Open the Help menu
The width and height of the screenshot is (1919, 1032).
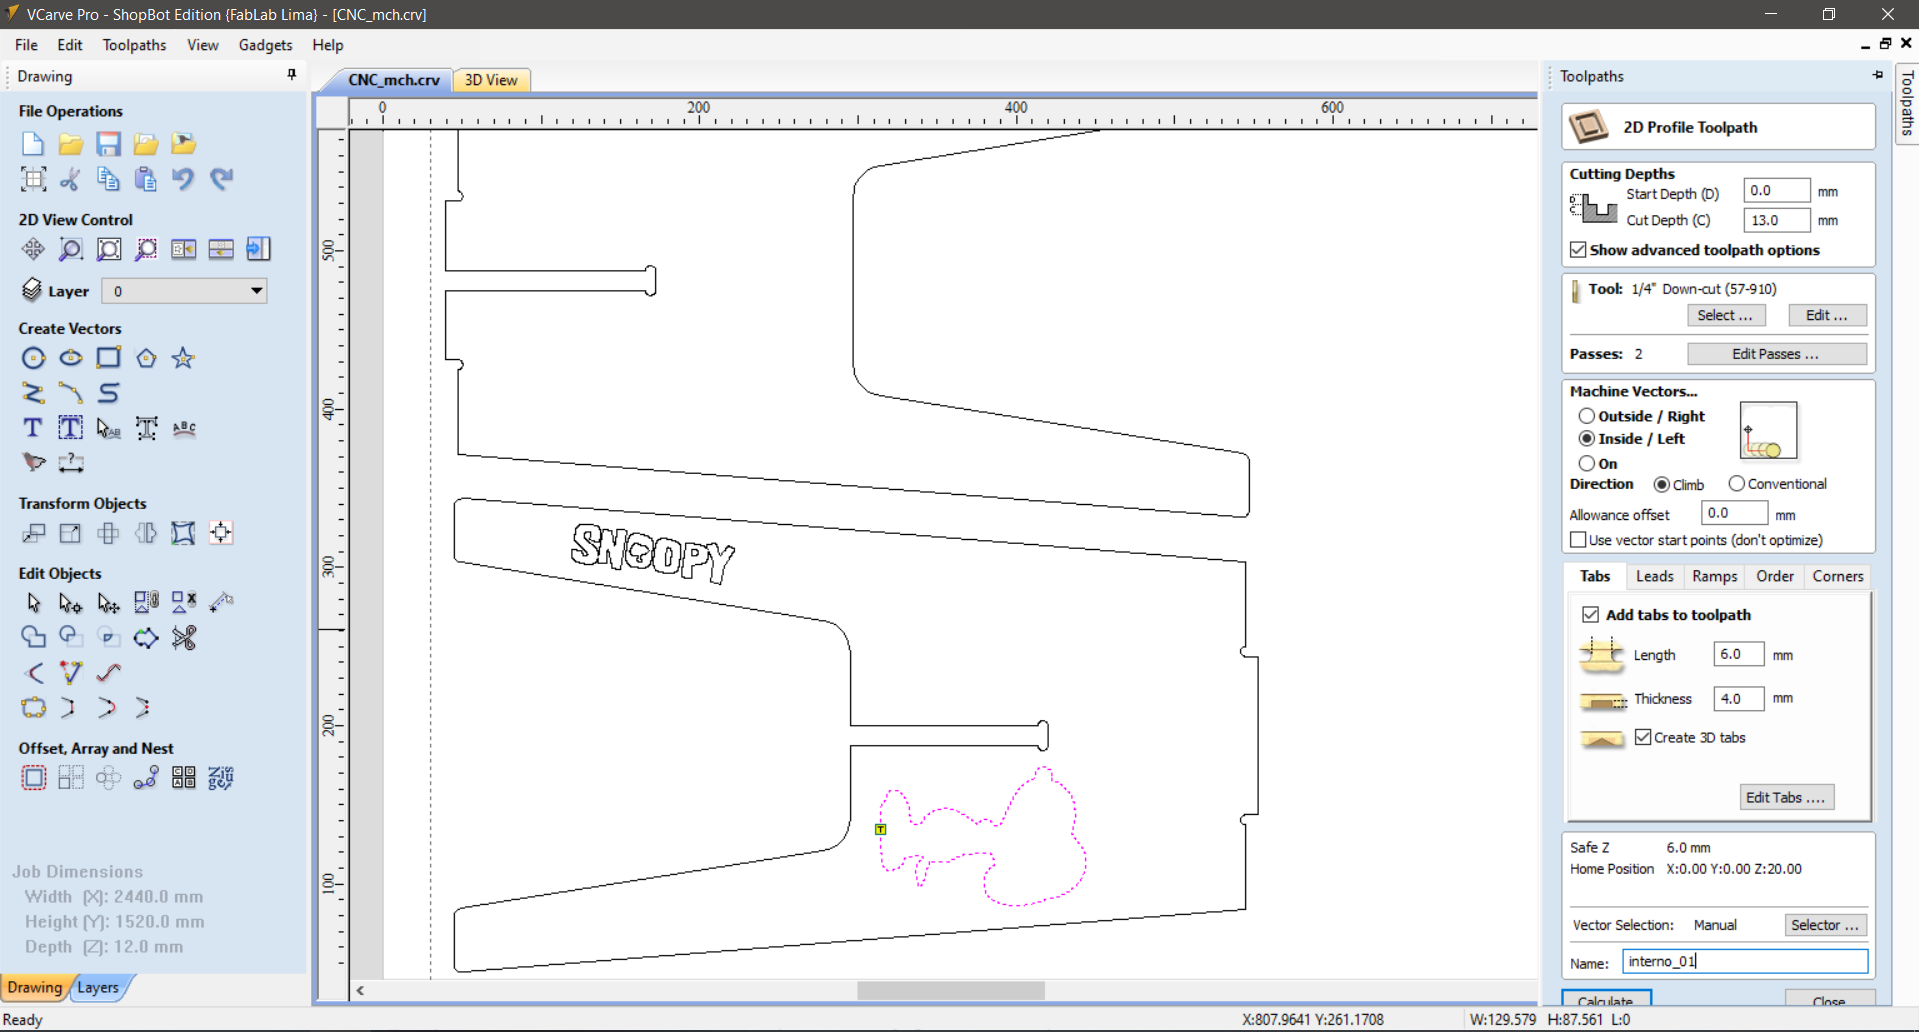(327, 45)
